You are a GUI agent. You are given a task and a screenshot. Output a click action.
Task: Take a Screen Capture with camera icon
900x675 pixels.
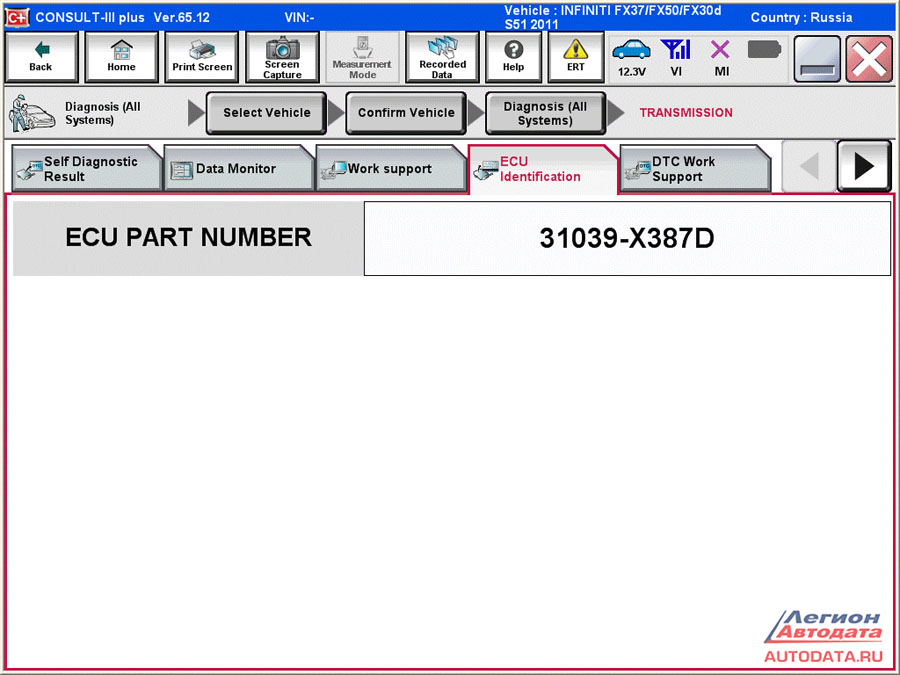coord(282,57)
